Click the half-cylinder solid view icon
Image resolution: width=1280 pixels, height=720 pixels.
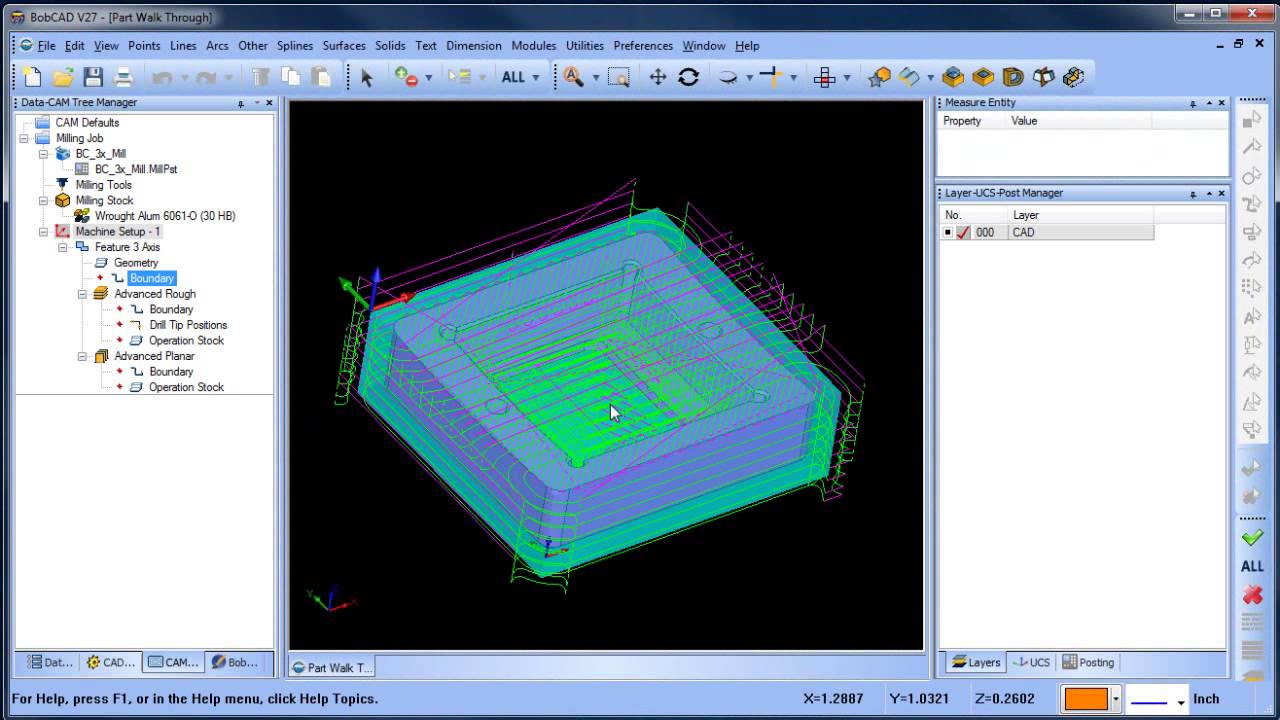(x=1013, y=77)
